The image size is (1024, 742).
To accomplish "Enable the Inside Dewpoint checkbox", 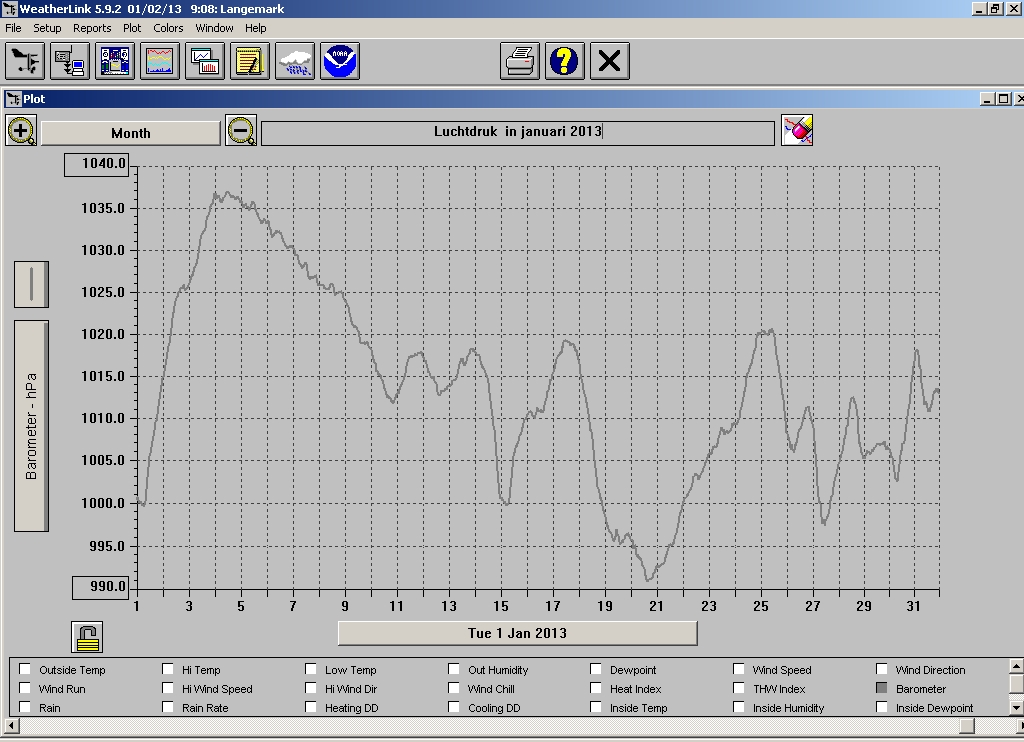I will 882,707.
